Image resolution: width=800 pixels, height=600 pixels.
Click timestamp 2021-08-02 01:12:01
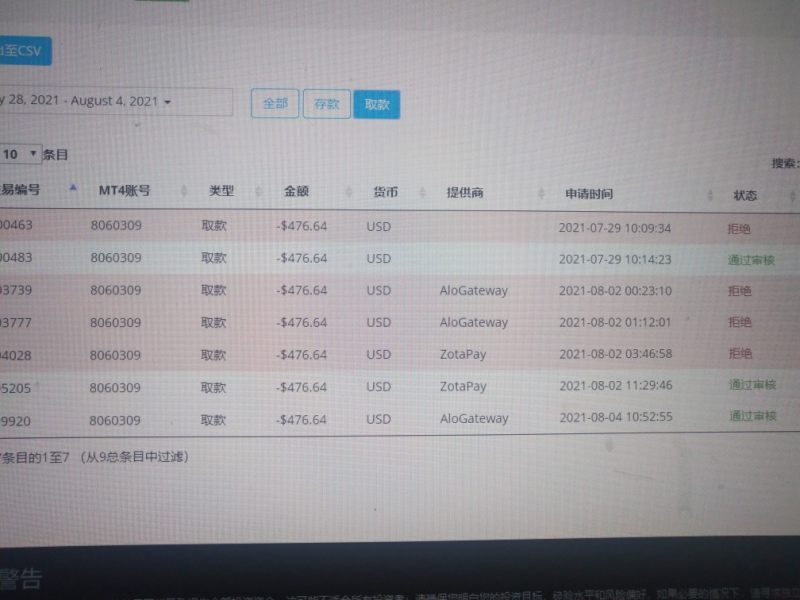click(615, 322)
